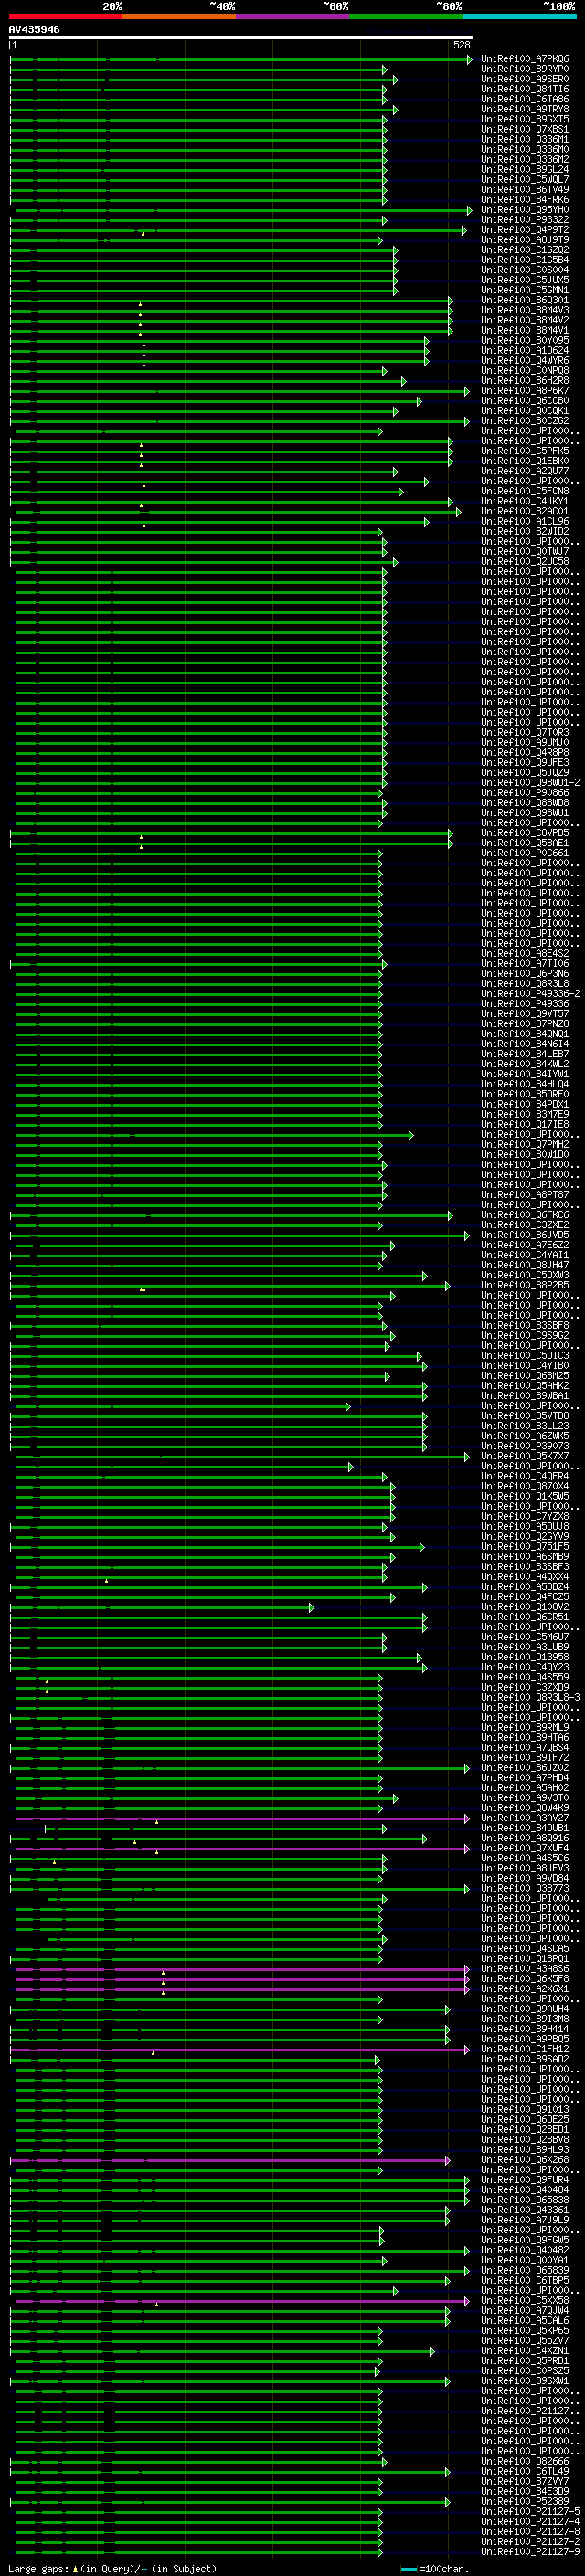The image size is (585, 2576).
Task: Select the UniRef100_A2QU77 label
Action: point(525,471)
